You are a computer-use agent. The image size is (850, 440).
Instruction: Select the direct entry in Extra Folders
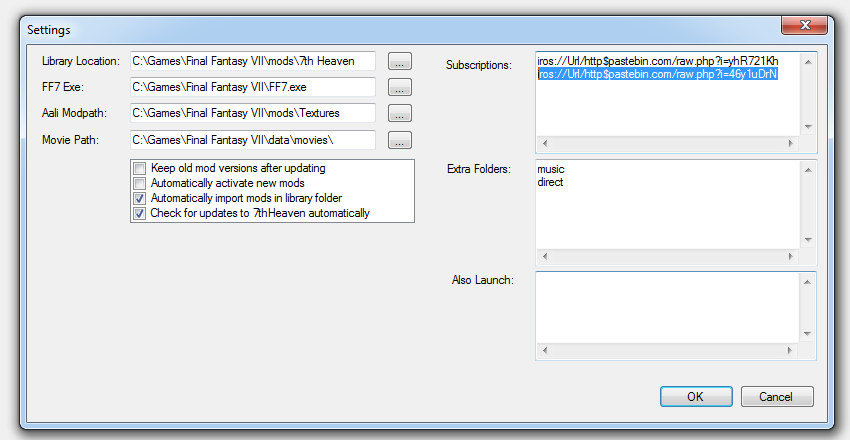550,183
